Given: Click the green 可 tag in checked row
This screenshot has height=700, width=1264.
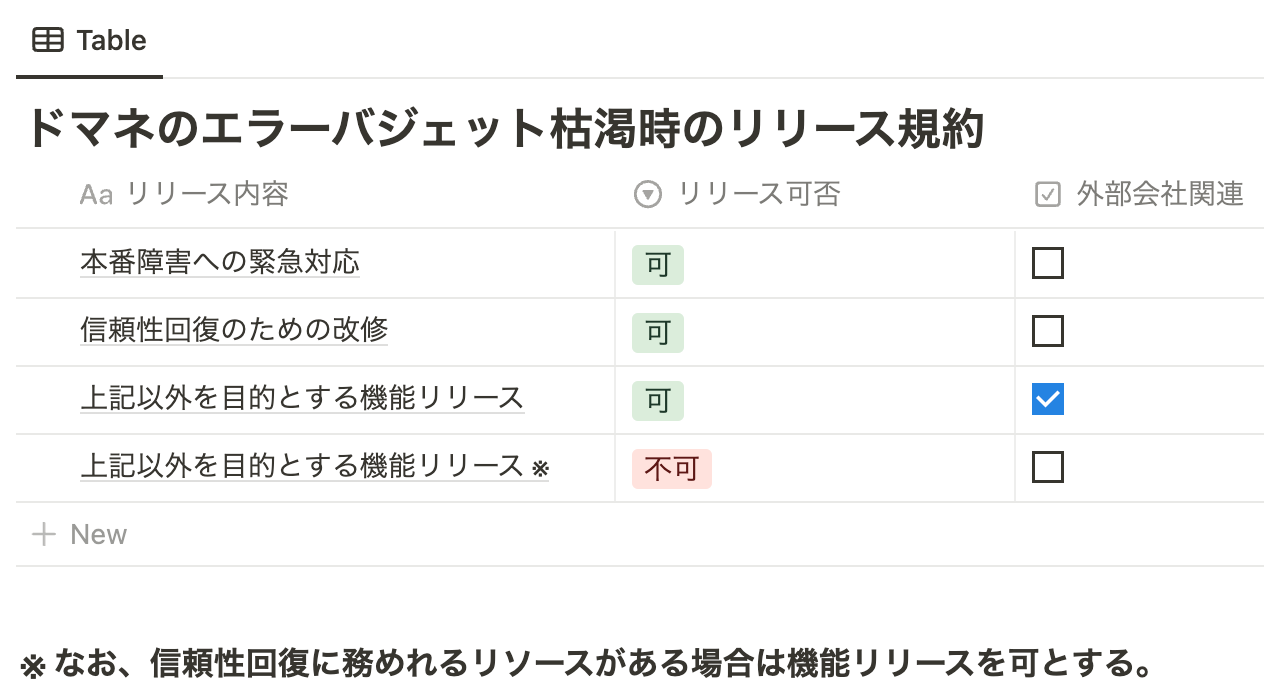Looking at the screenshot, I should (x=658, y=401).
